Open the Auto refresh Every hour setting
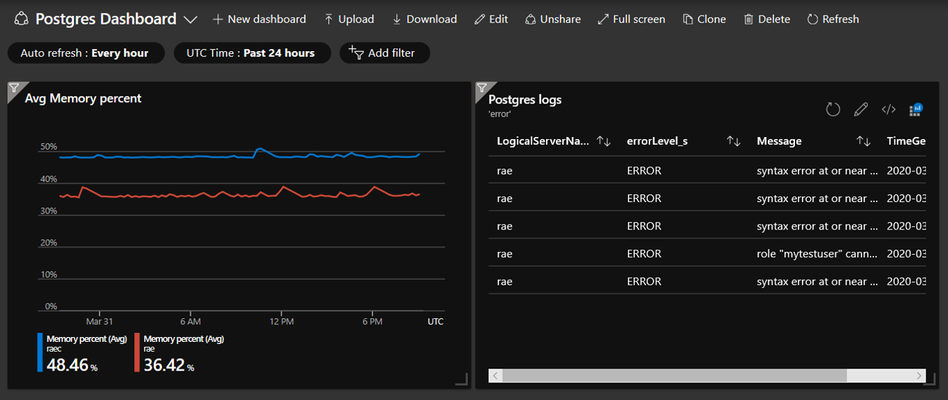The width and height of the screenshot is (948, 400). [86, 53]
